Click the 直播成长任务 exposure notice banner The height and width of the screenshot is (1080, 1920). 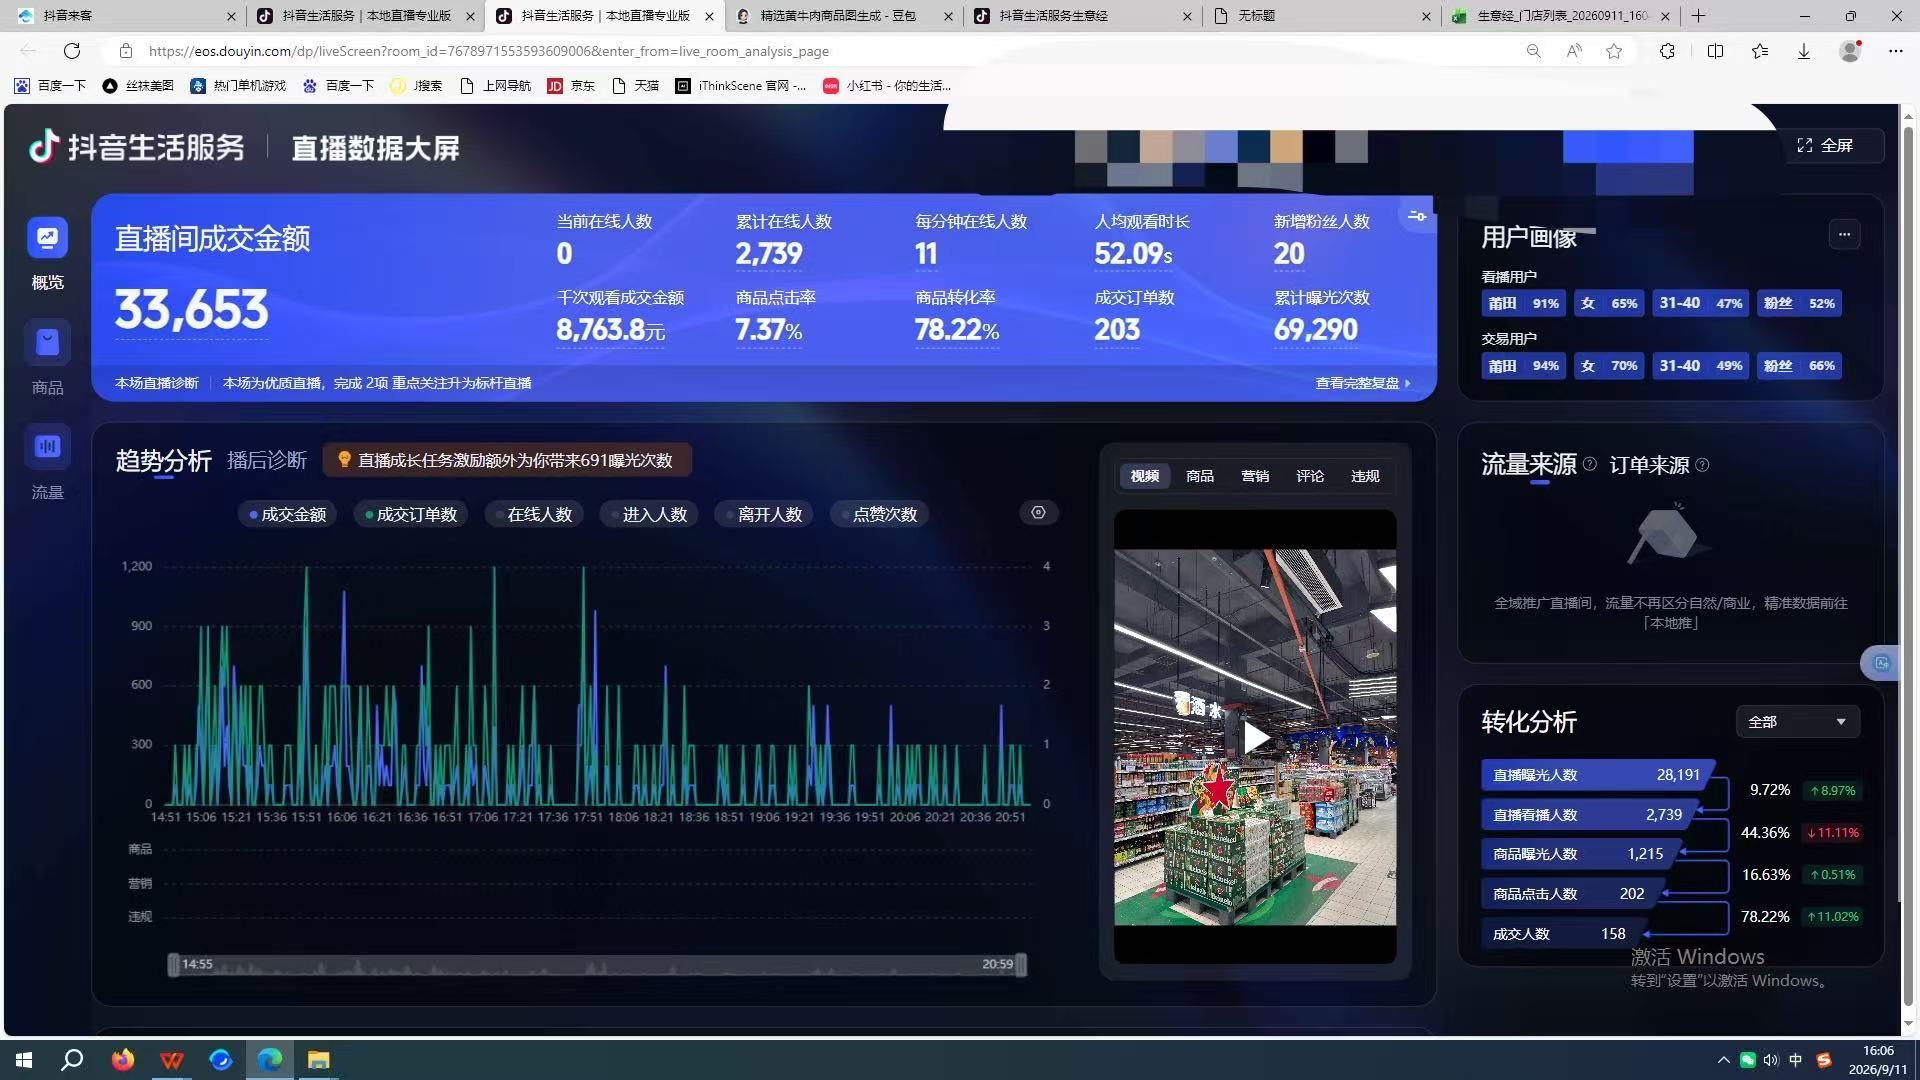pos(507,460)
